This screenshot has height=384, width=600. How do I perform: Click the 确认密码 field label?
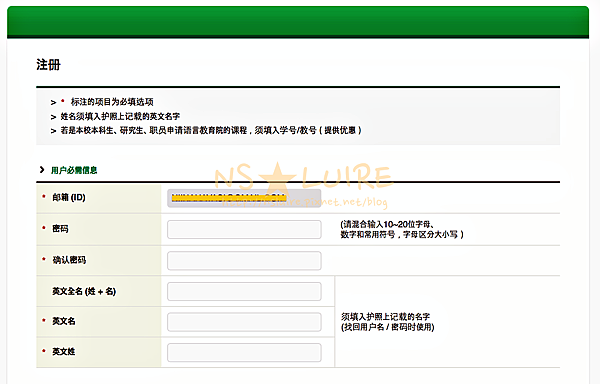69,260
